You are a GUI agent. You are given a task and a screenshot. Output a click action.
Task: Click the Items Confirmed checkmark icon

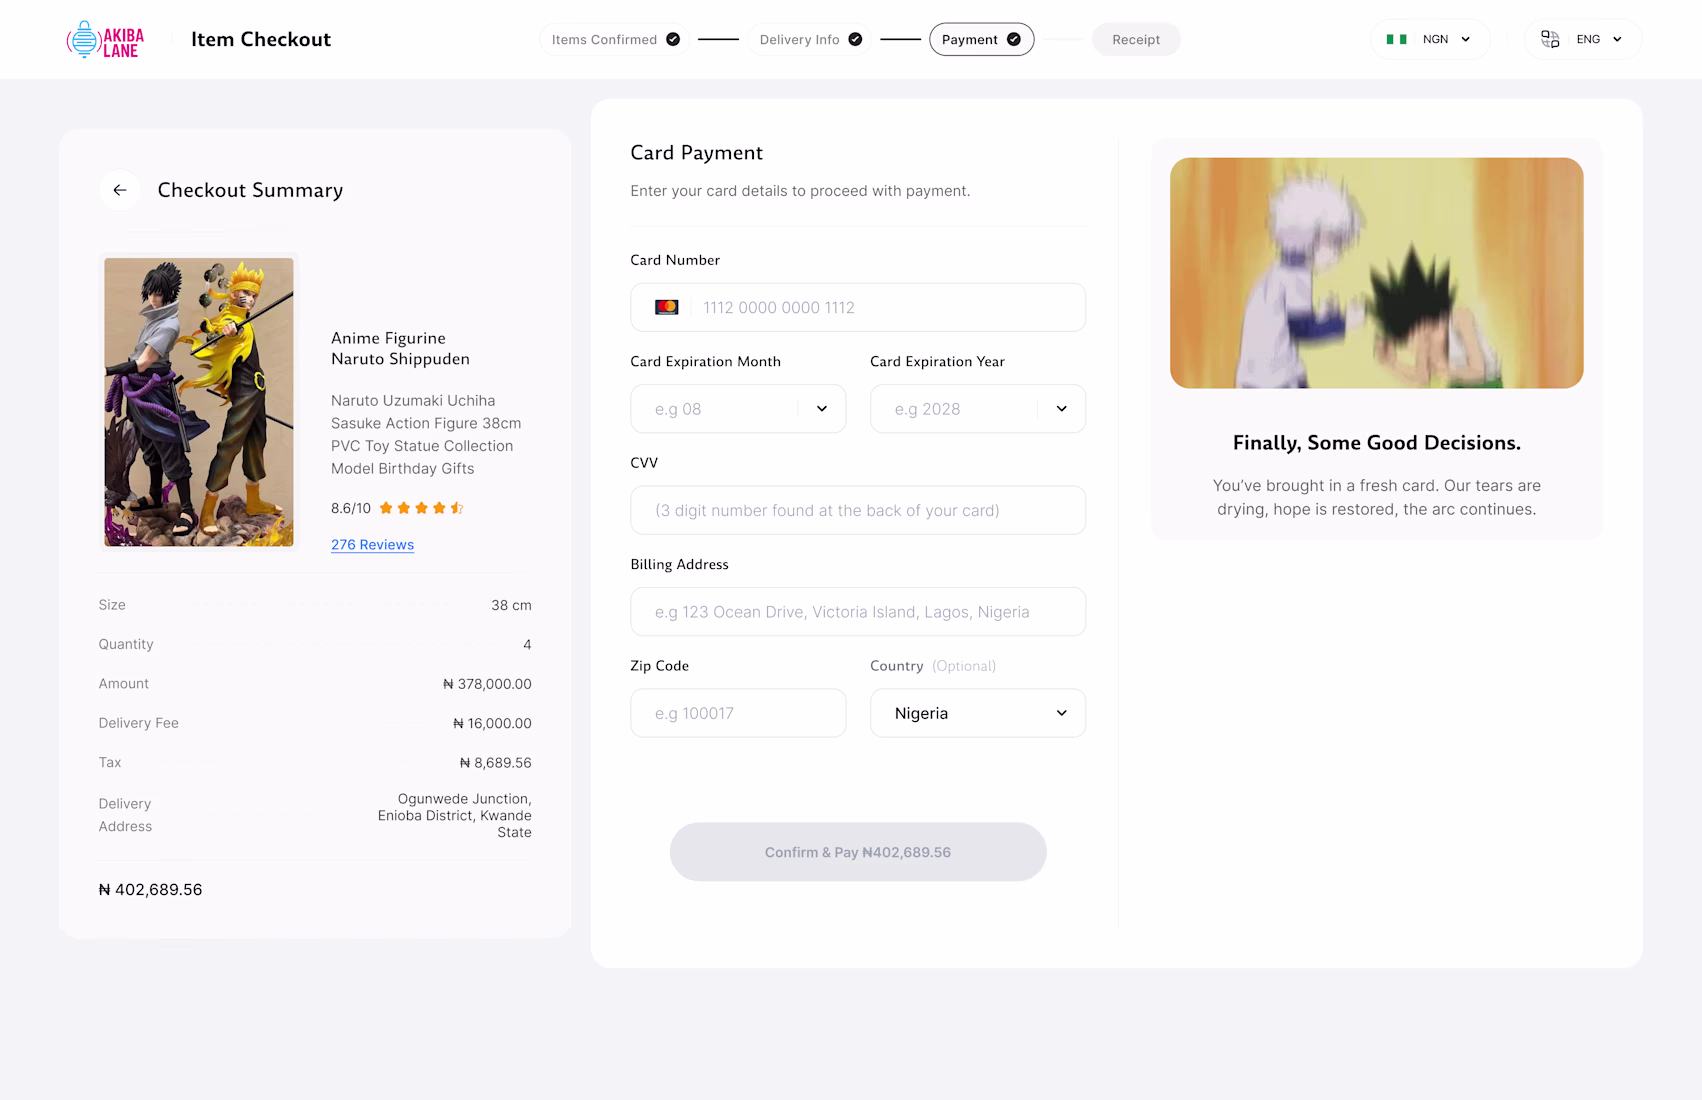[673, 39]
